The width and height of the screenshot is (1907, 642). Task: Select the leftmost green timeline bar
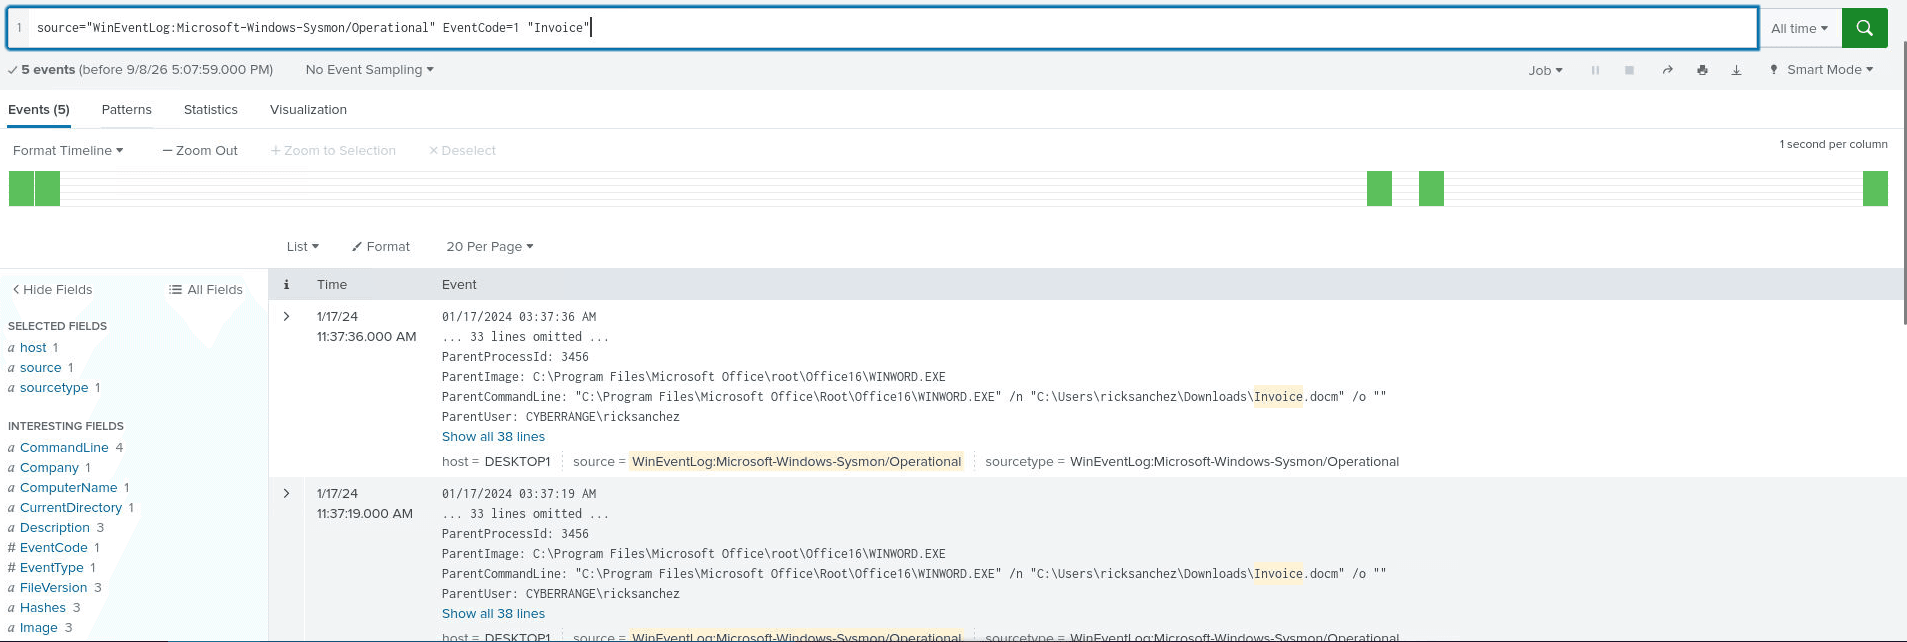click(x=21, y=188)
